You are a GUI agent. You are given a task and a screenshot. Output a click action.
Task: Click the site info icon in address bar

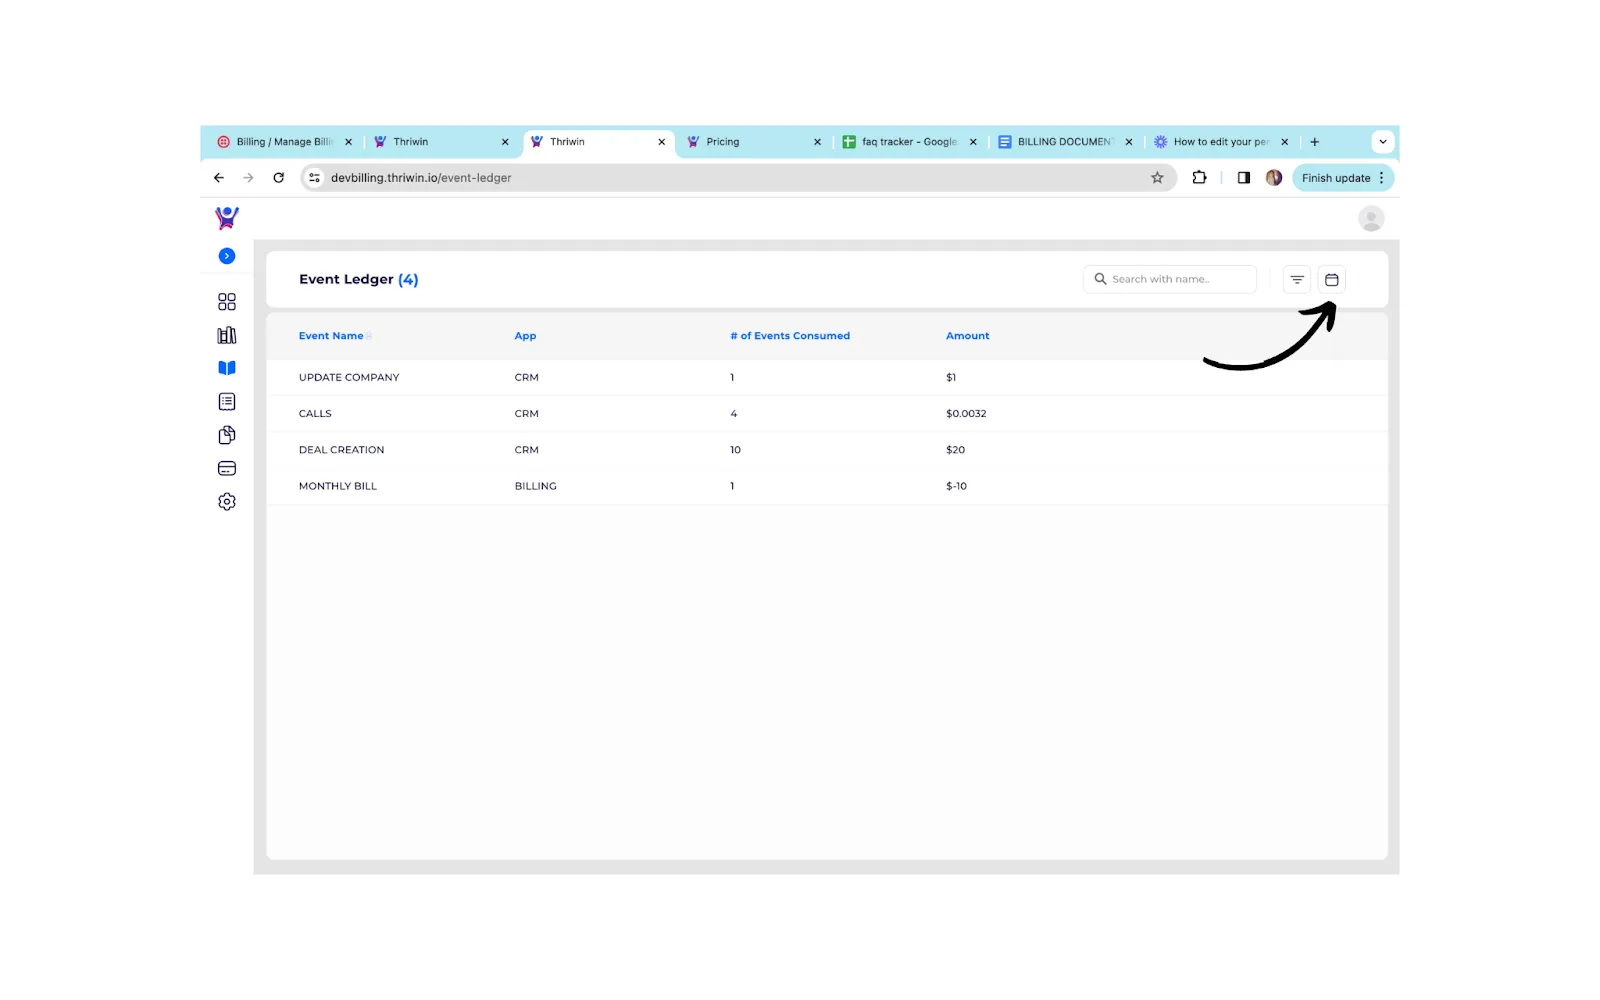click(314, 178)
